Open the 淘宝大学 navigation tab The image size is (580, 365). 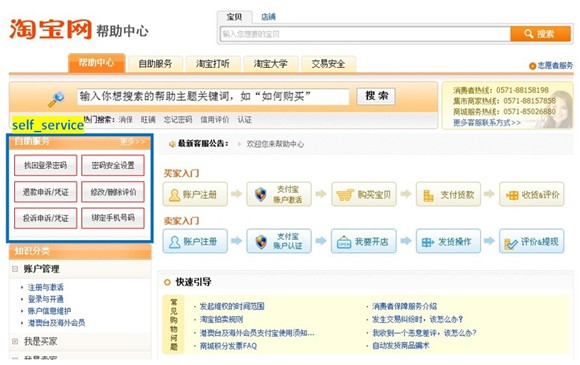[x=270, y=64]
